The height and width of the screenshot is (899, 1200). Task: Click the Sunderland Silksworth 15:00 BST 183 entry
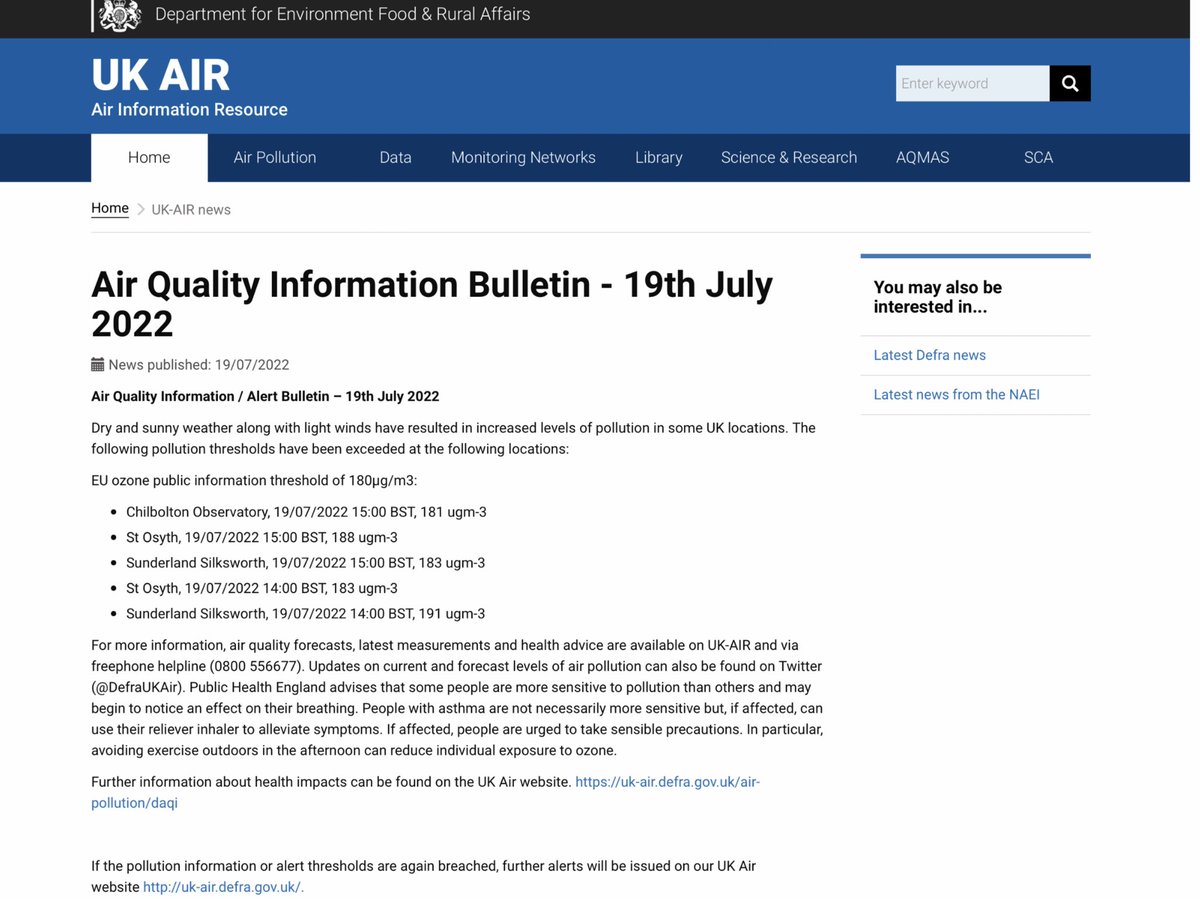305,563
